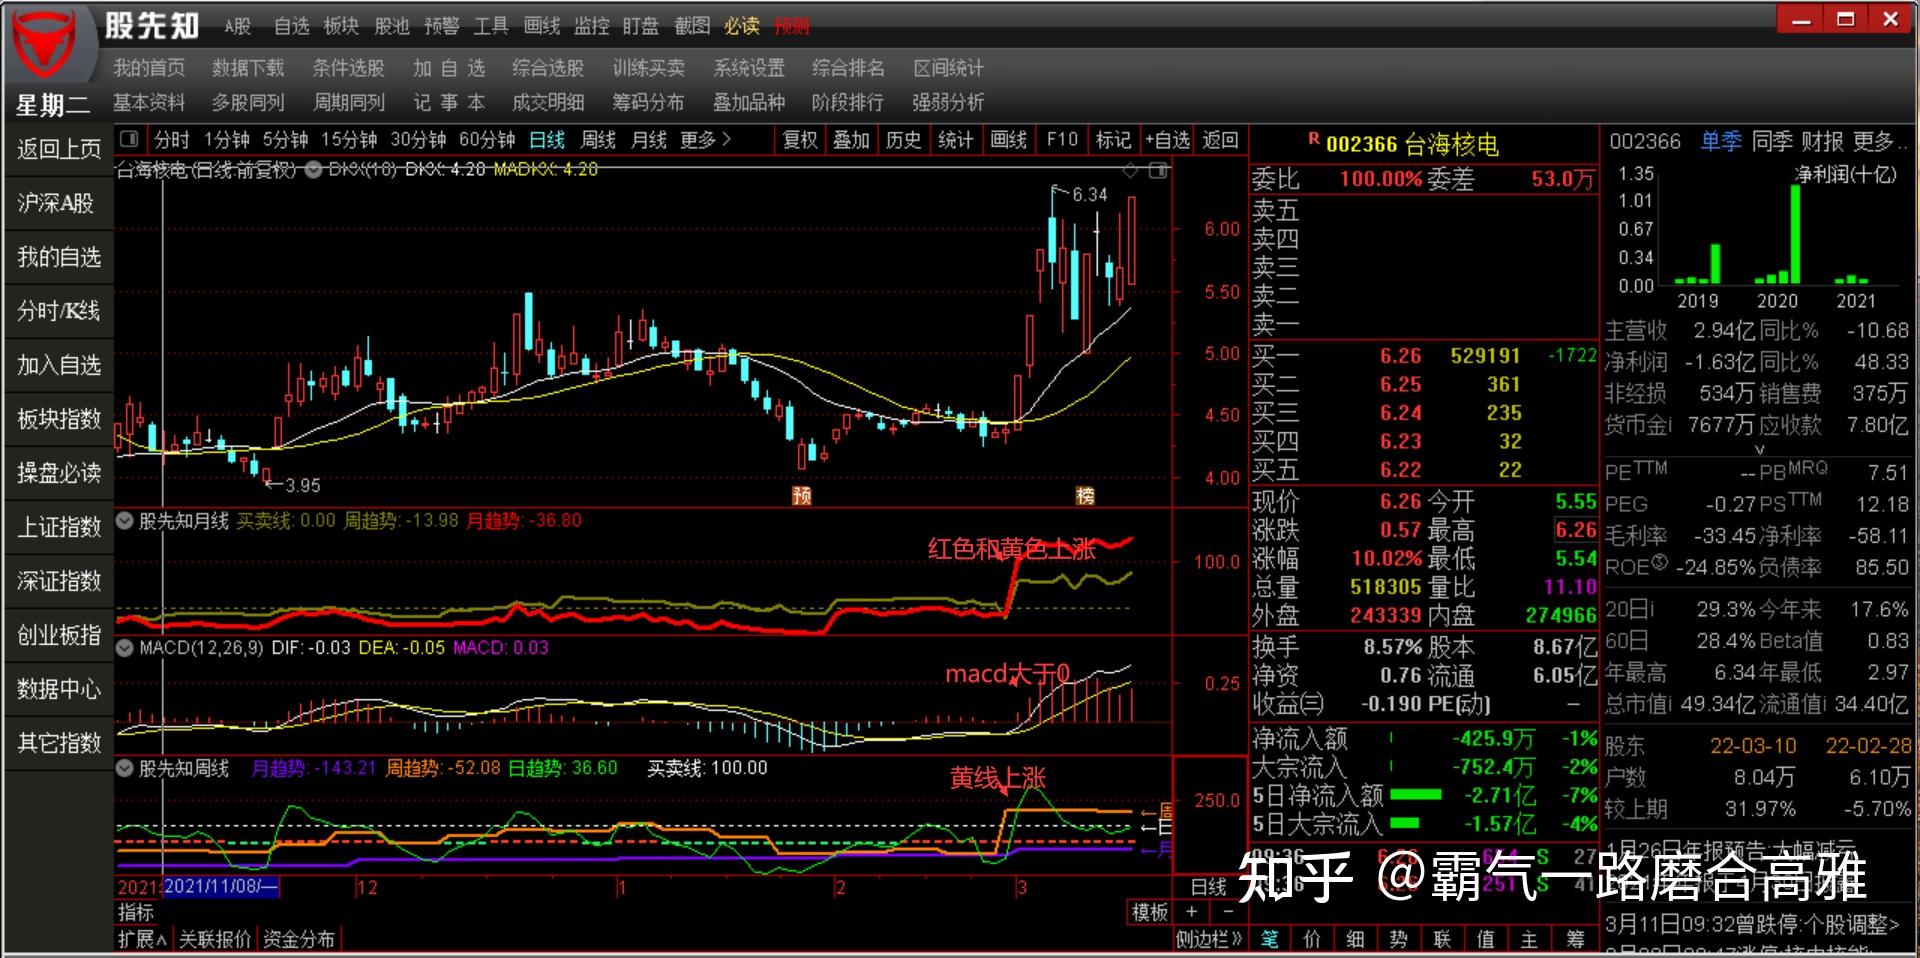
Task: Zoom in chart with plus button
Action: click(x=1191, y=912)
